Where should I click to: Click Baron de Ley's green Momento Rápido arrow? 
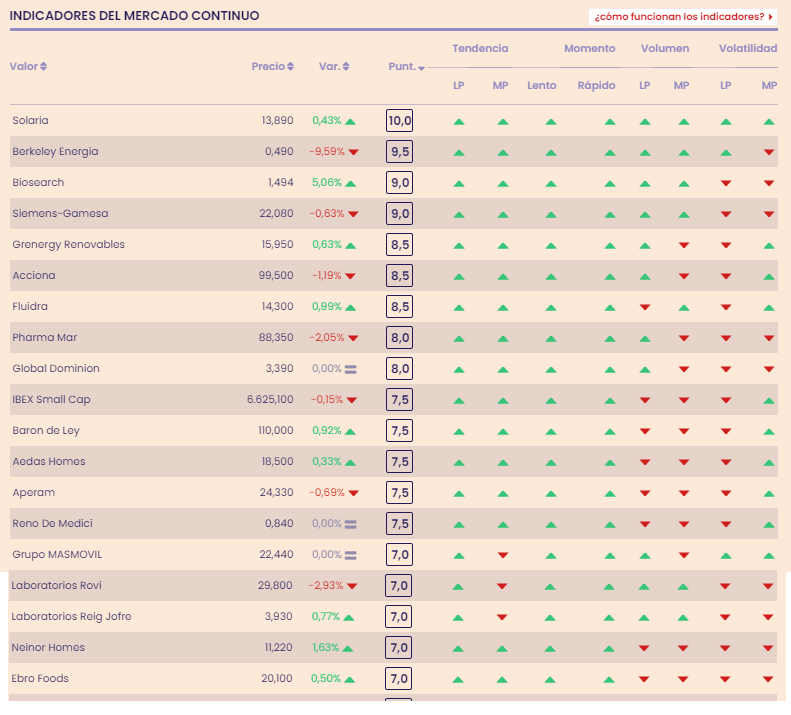[x=610, y=431]
